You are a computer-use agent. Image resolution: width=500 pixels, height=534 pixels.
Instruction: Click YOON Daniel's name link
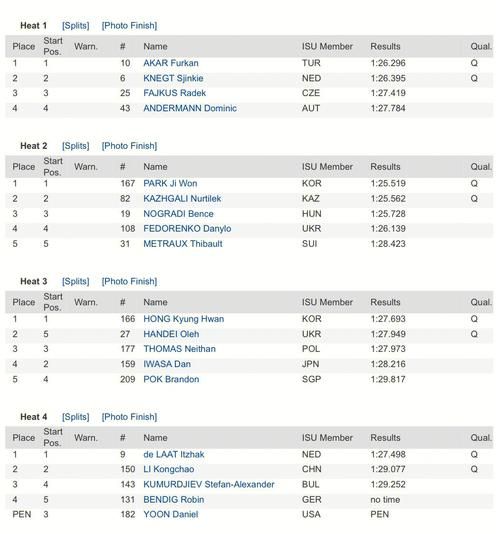171,515
